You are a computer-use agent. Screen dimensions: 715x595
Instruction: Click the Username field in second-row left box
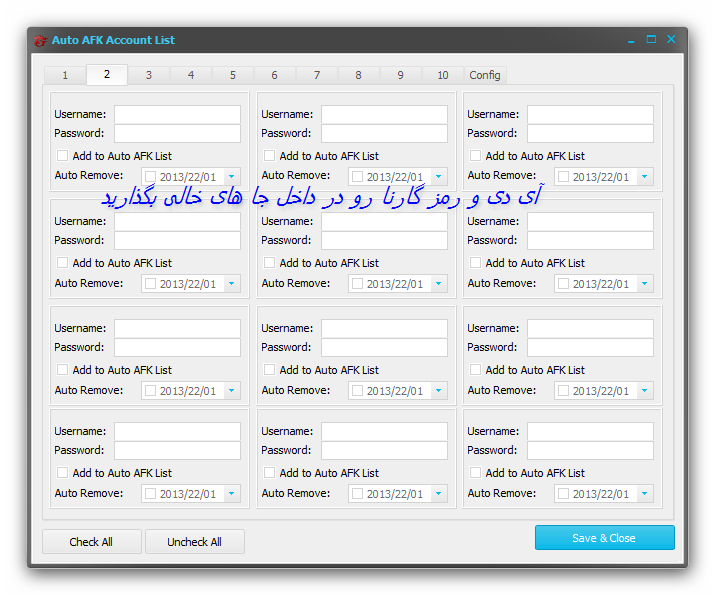[x=177, y=222]
